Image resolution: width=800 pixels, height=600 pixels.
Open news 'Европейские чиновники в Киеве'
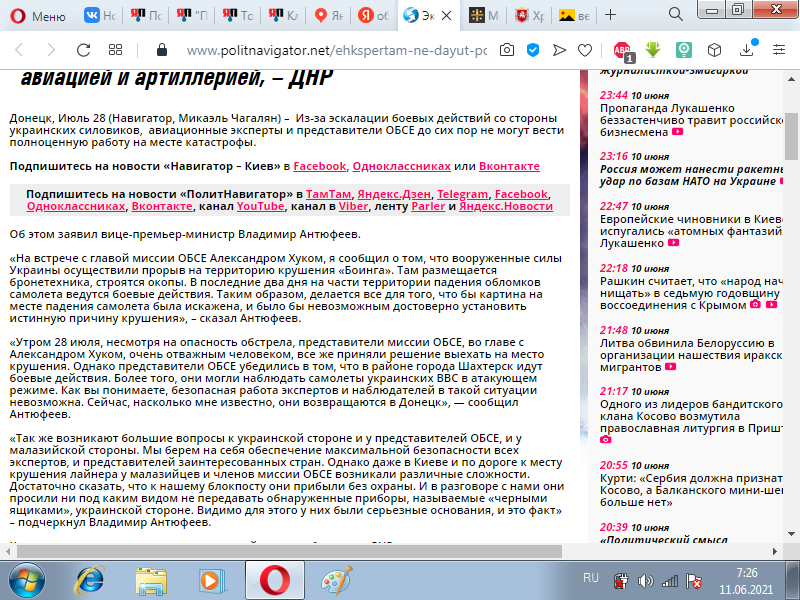pos(692,231)
